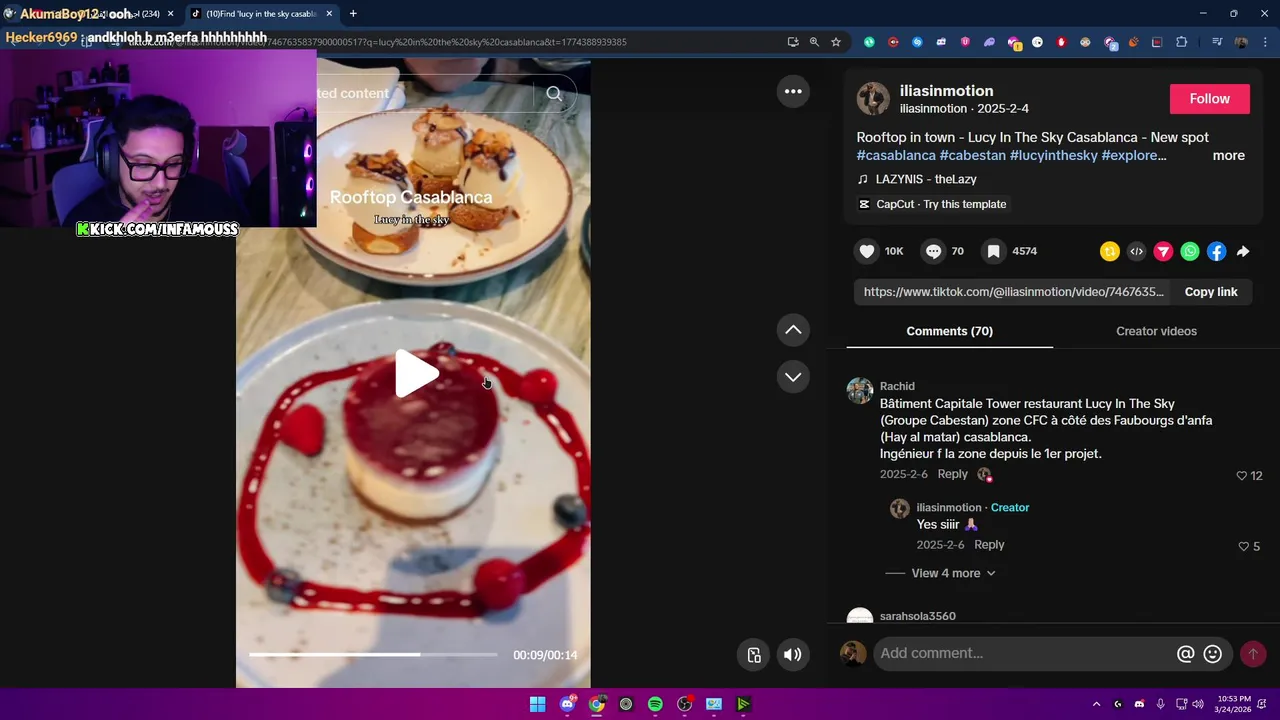Bookmark this page with the star icon

pos(836,42)
